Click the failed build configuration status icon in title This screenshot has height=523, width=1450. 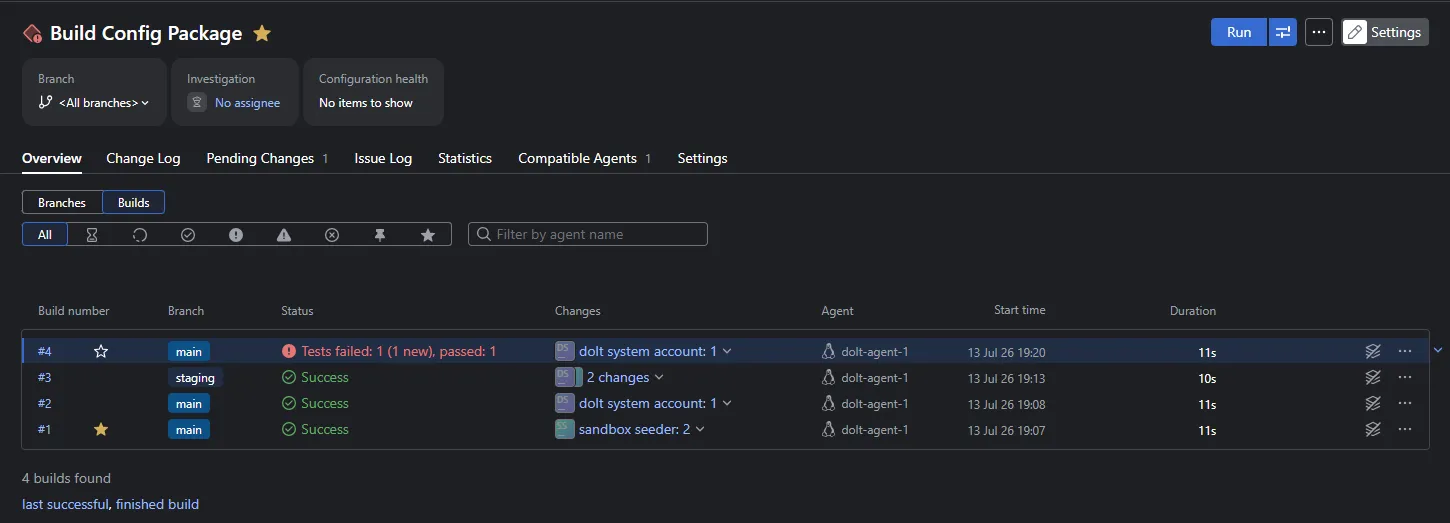click(x=32, y=34)
